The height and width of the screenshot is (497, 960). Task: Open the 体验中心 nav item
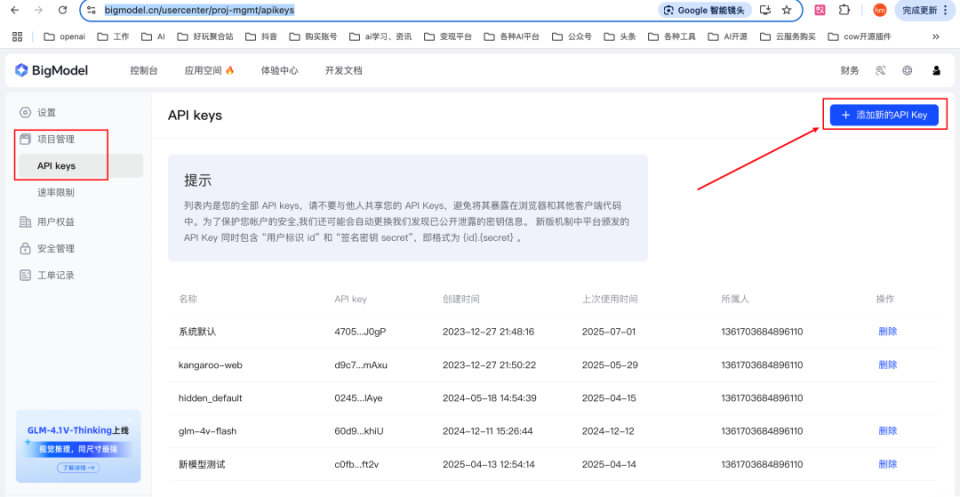[x=280, y=71]
